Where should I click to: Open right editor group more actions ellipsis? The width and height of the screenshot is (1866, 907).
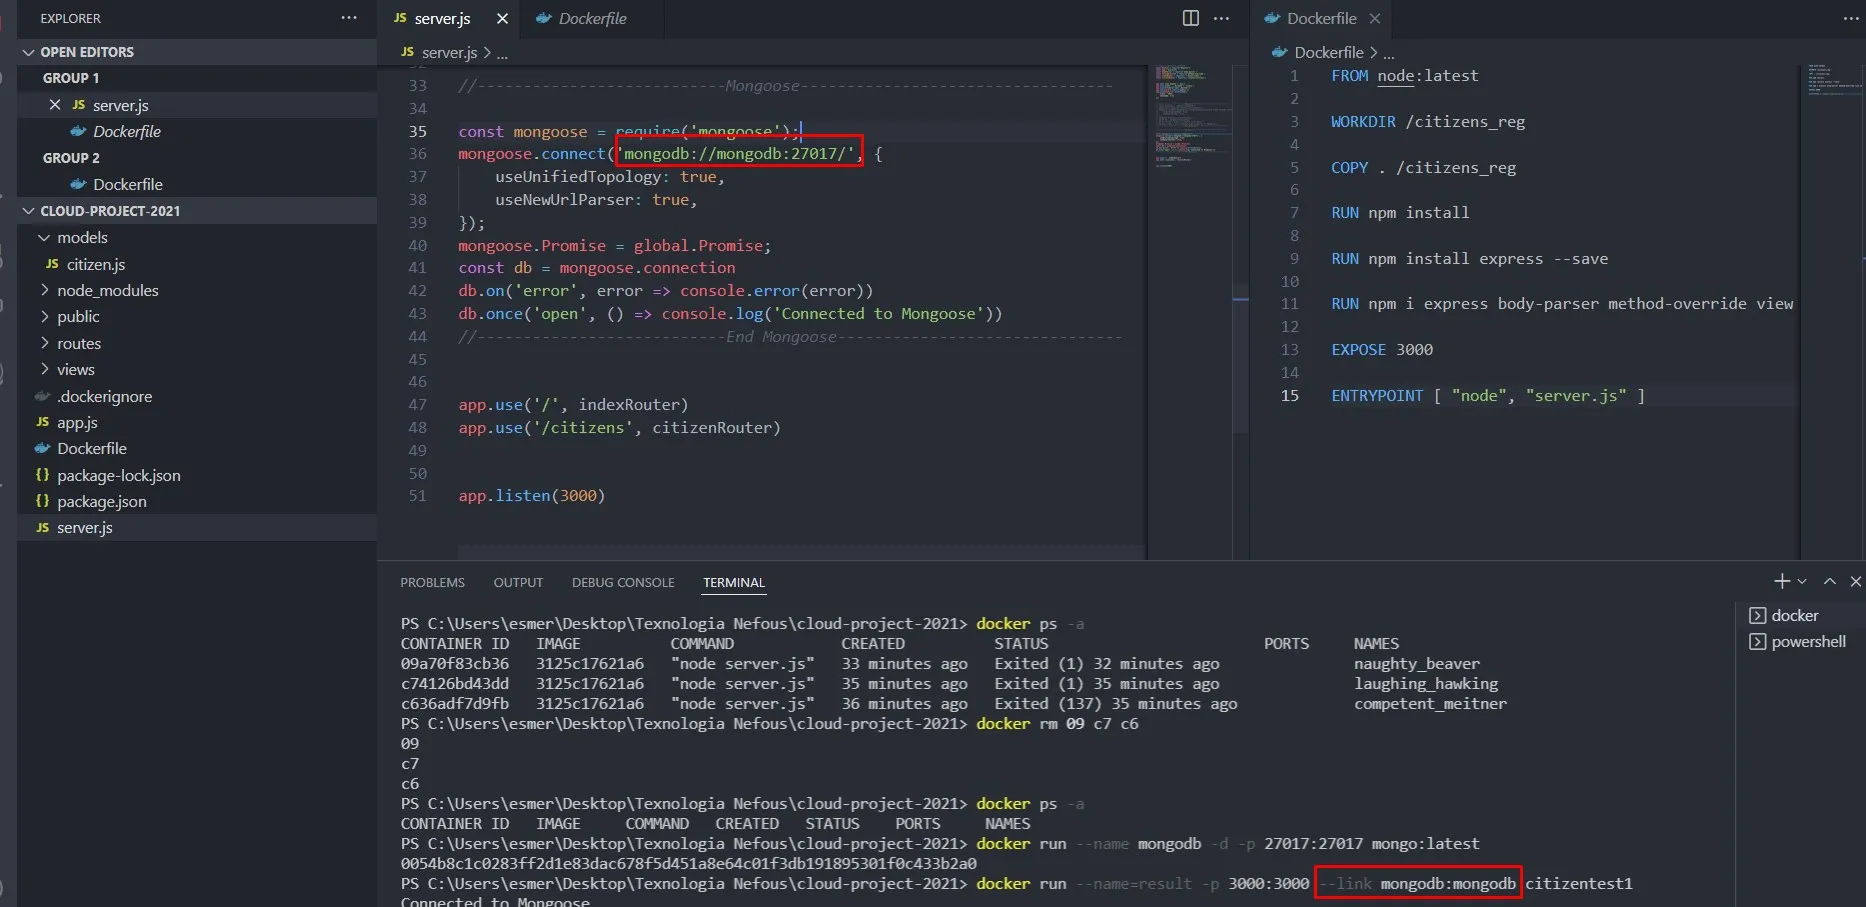pyautogui.click(x=1850, y=18)
